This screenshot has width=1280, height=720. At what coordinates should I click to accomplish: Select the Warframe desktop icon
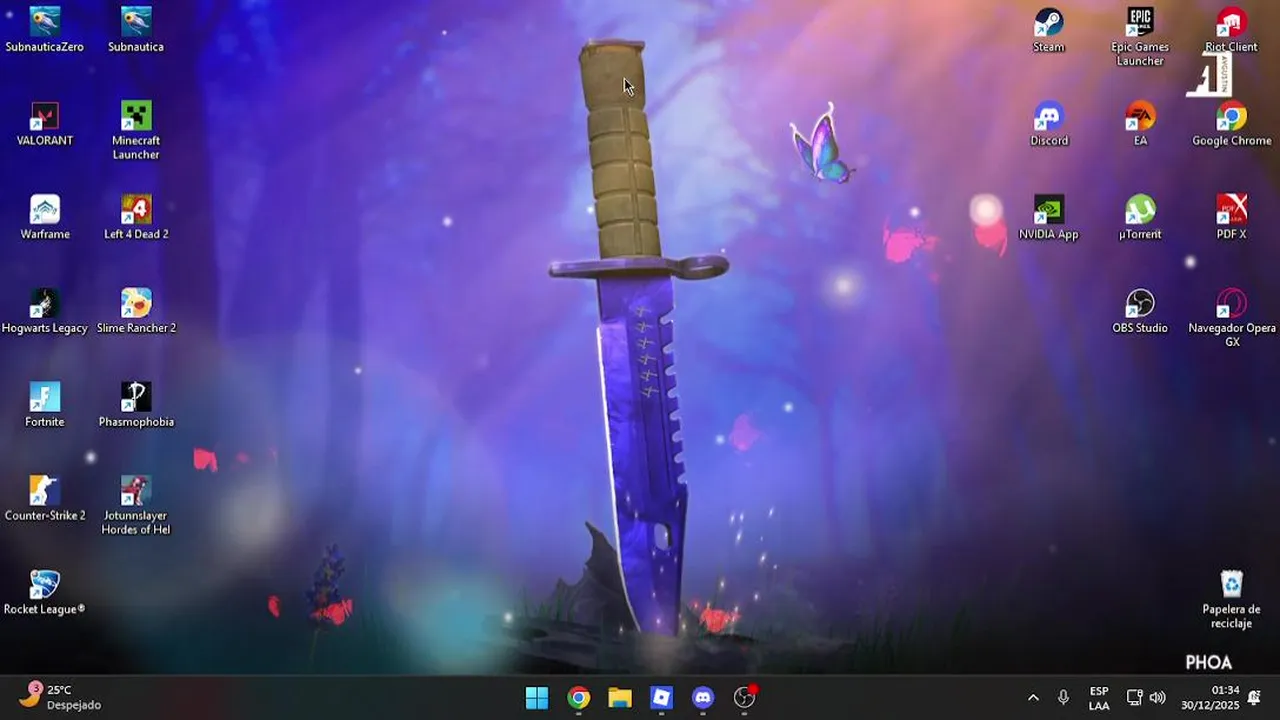click(44, 218)
